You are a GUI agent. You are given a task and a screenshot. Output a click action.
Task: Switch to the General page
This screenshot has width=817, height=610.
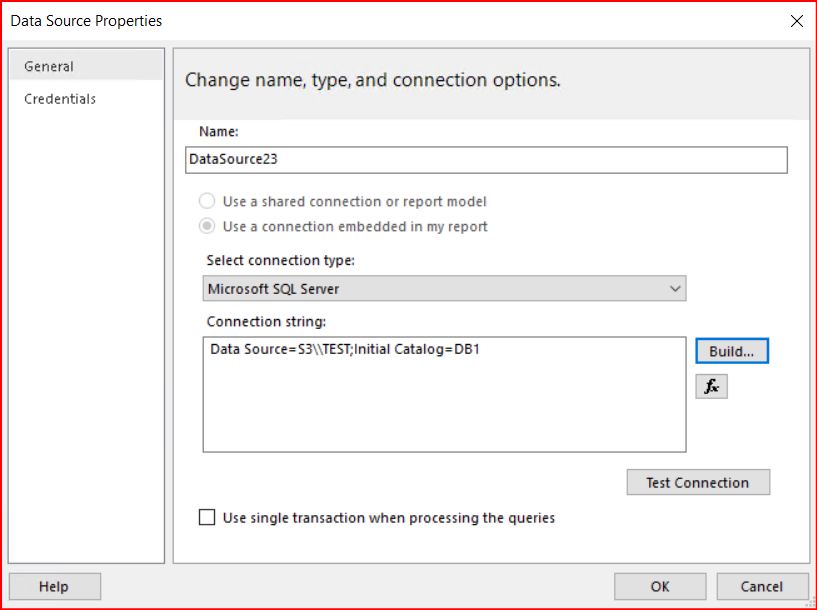(x=49, y=66)
